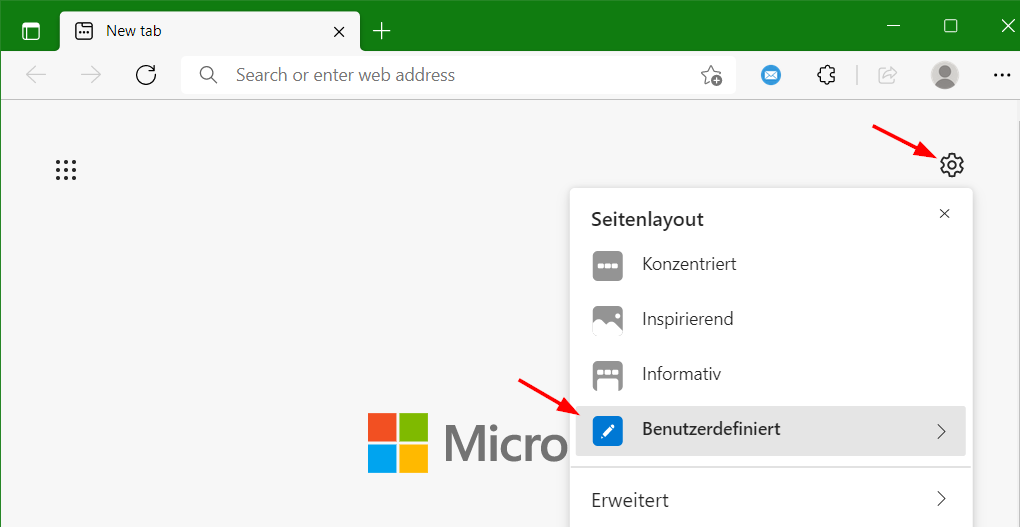Click the Informativ layout icon
The width and height of the screenshot is (1020, 527).
pos(608,376)
